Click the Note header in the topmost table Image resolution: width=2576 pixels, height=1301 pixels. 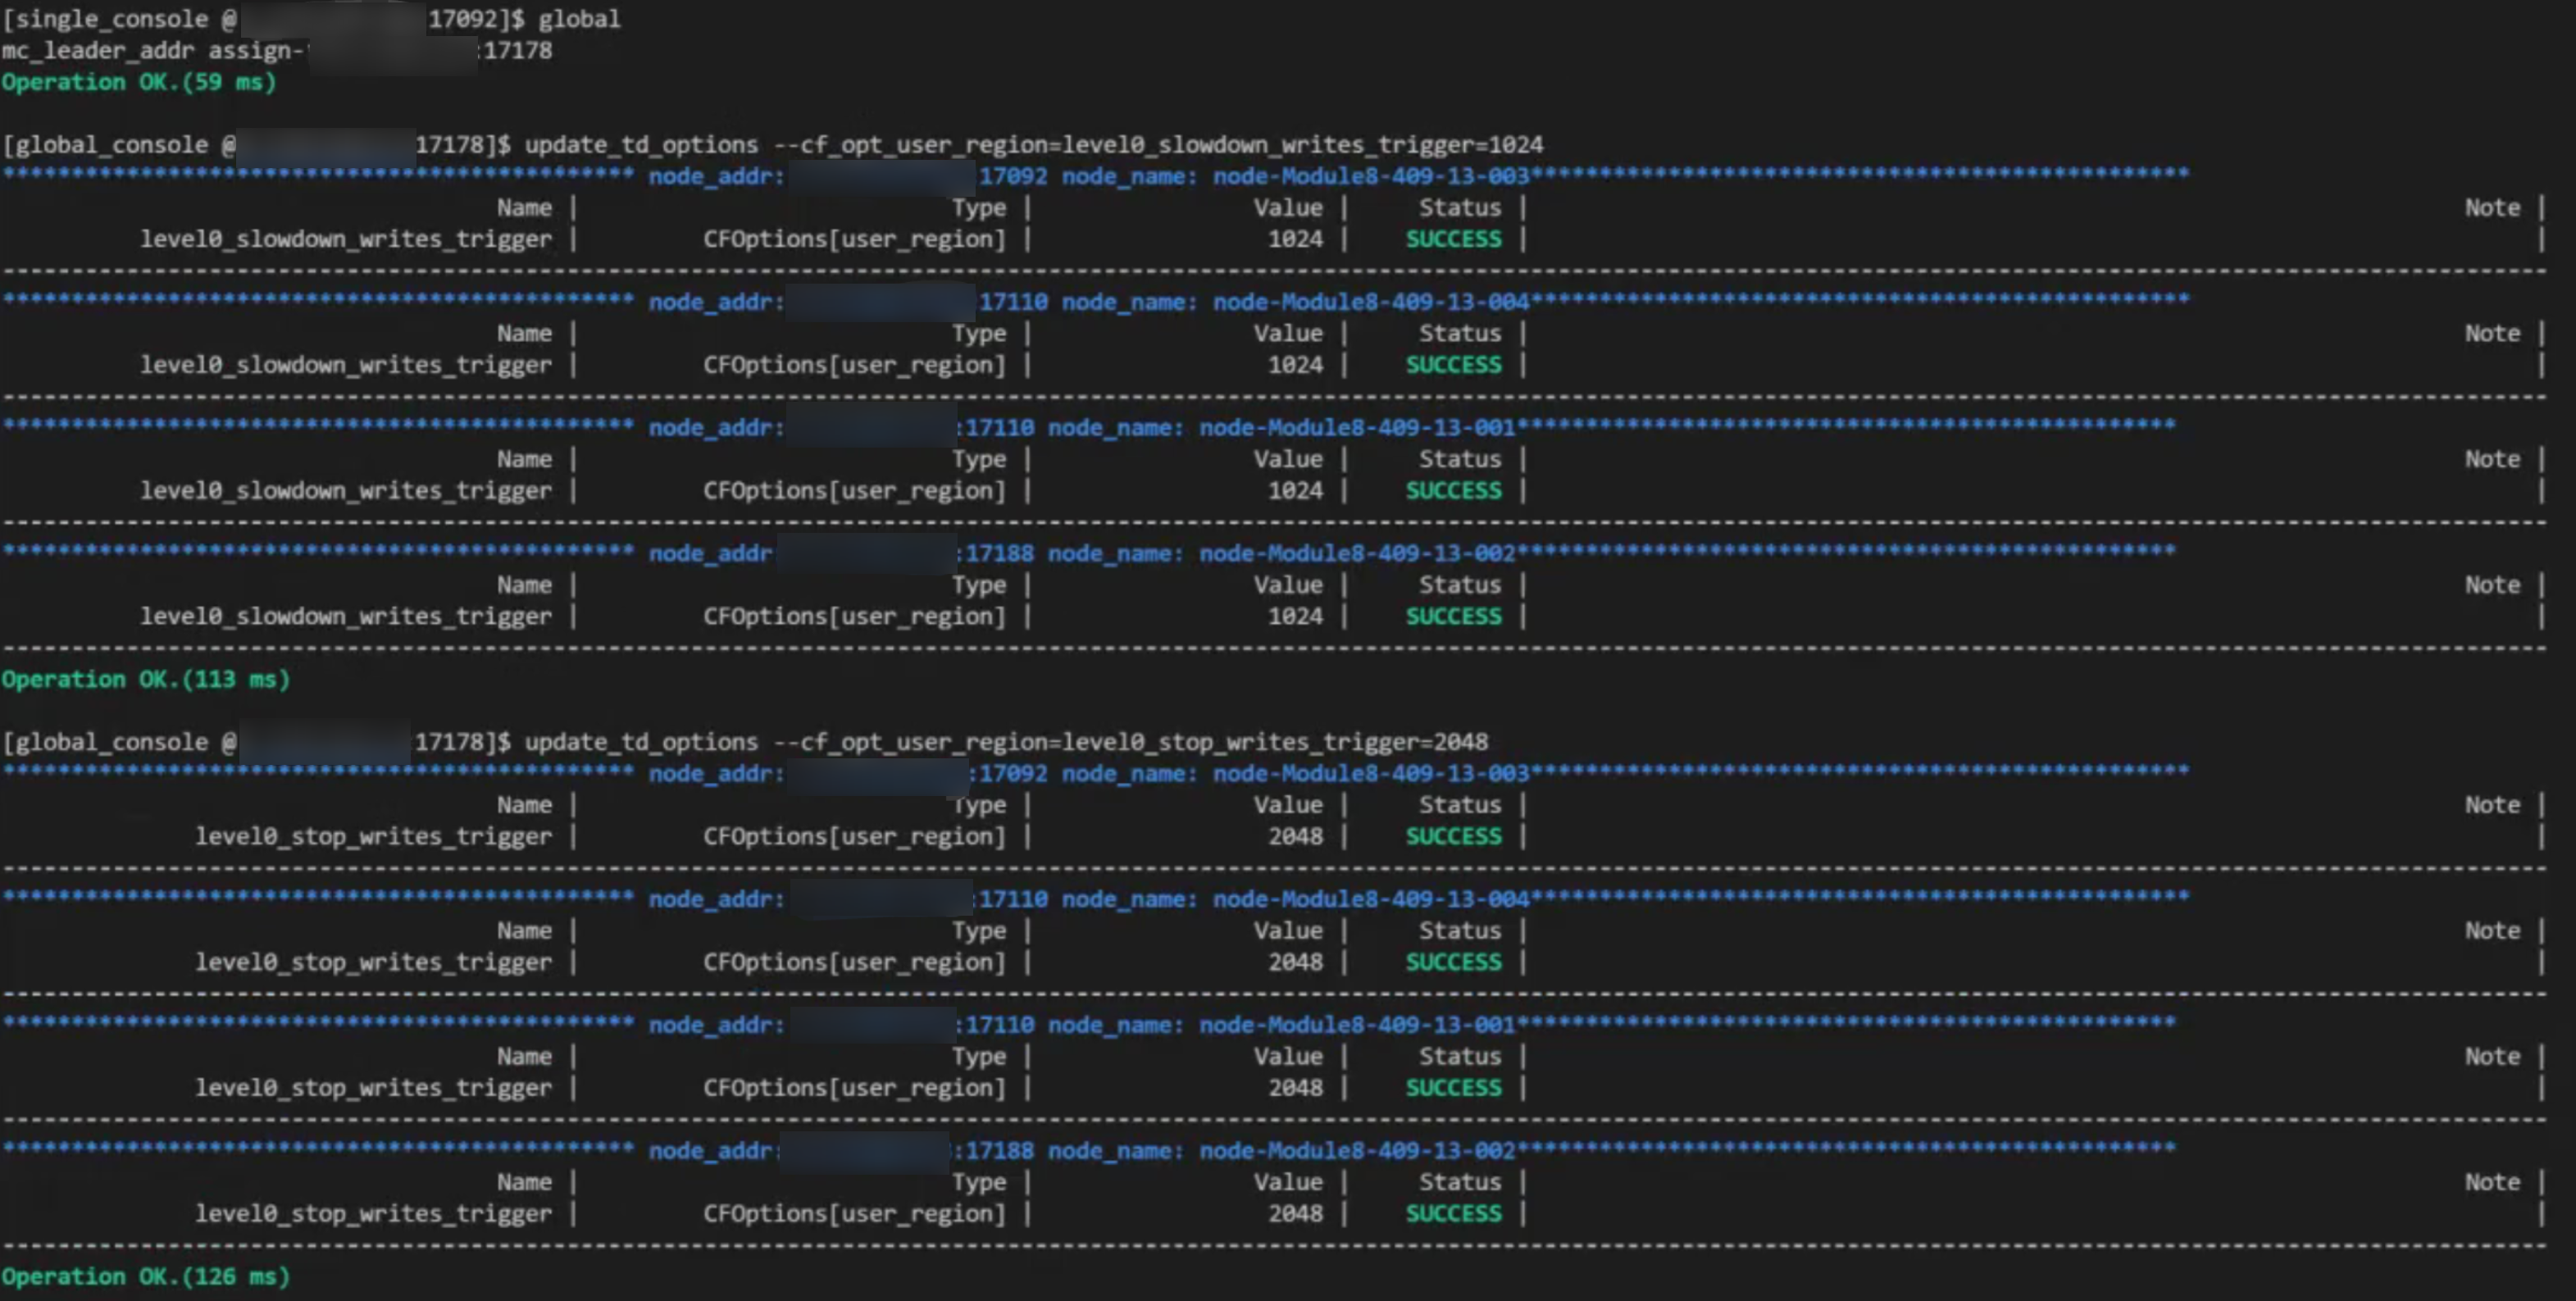click(x=2492, y=208)
